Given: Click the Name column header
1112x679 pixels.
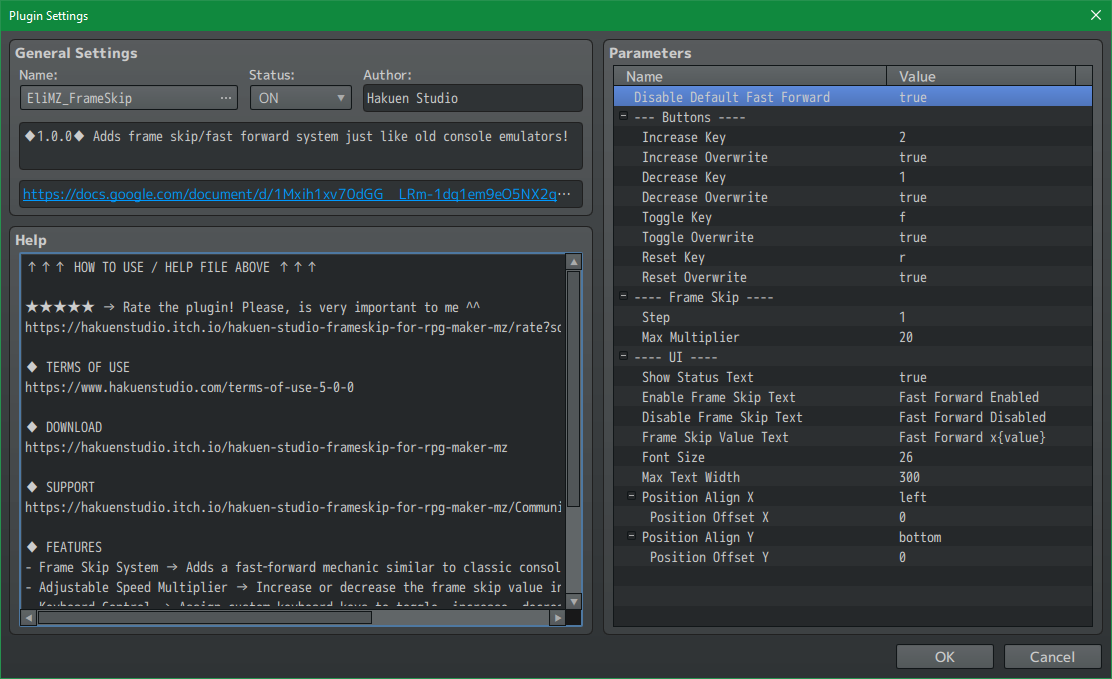Looking at the screenshot, I should 750,76.
